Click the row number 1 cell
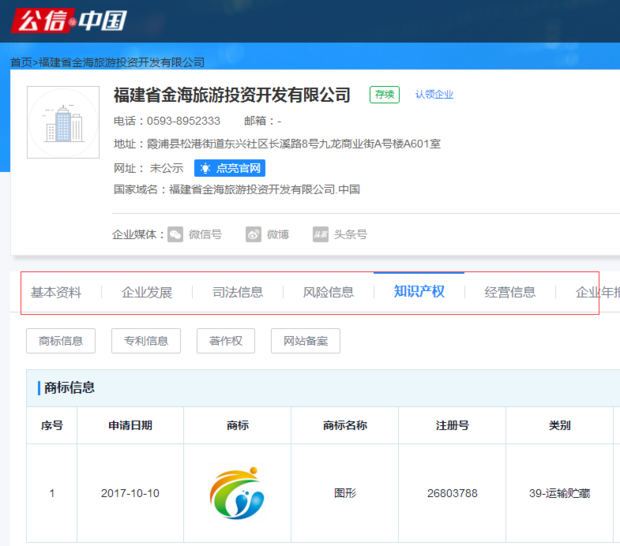 [x=52, y=493]
